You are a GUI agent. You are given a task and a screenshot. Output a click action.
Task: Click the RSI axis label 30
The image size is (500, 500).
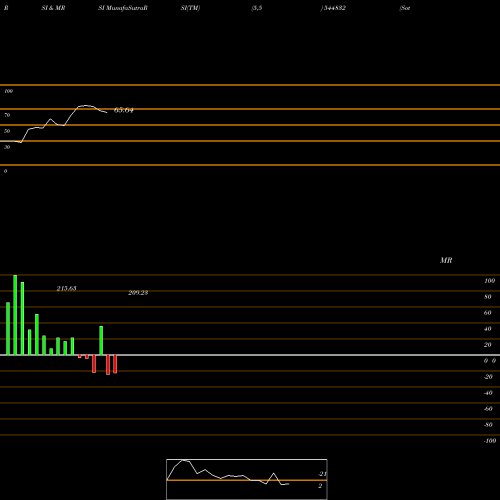(7, 147)
